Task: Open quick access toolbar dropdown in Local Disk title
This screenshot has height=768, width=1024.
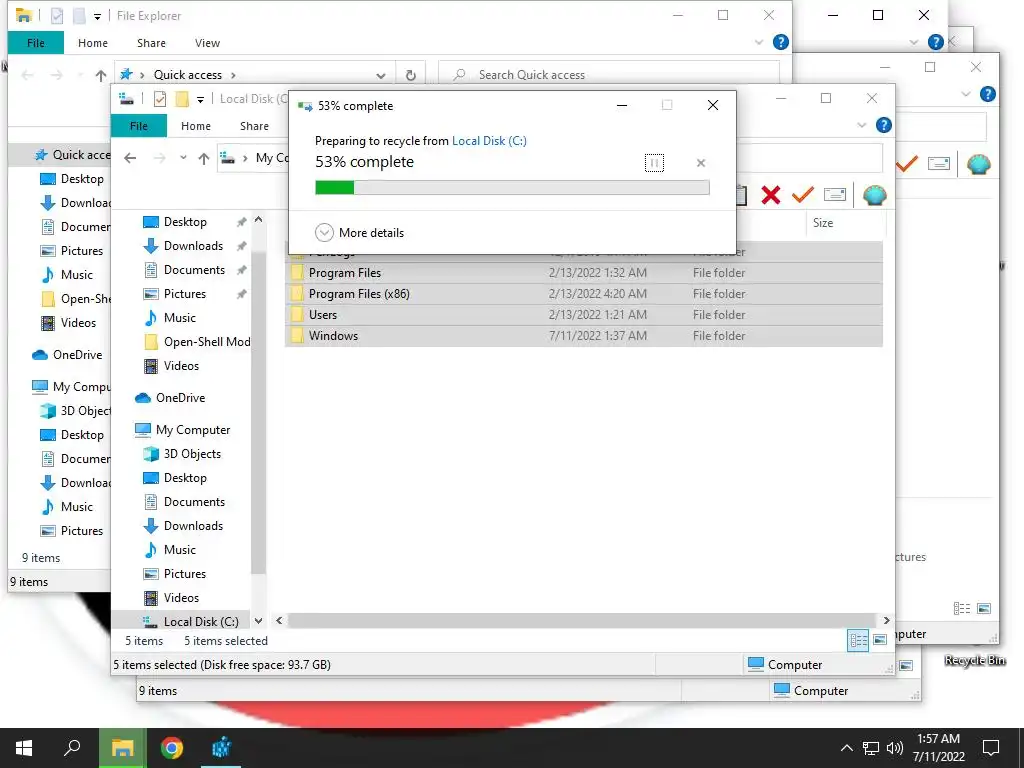Action: tap(200, 99)
